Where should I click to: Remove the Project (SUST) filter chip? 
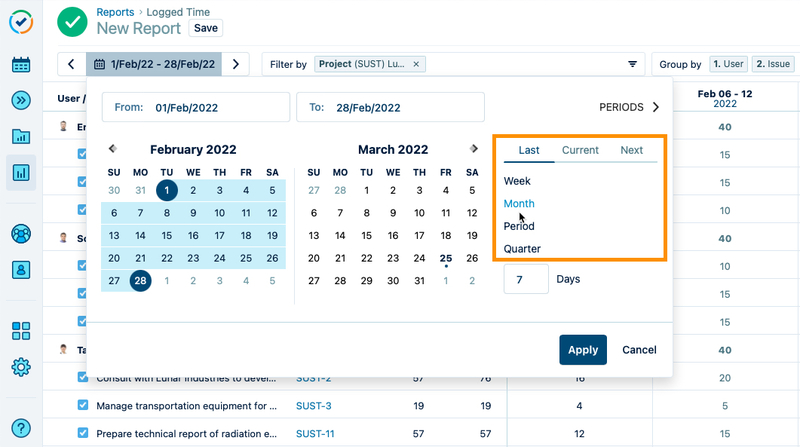click(417, 64)
